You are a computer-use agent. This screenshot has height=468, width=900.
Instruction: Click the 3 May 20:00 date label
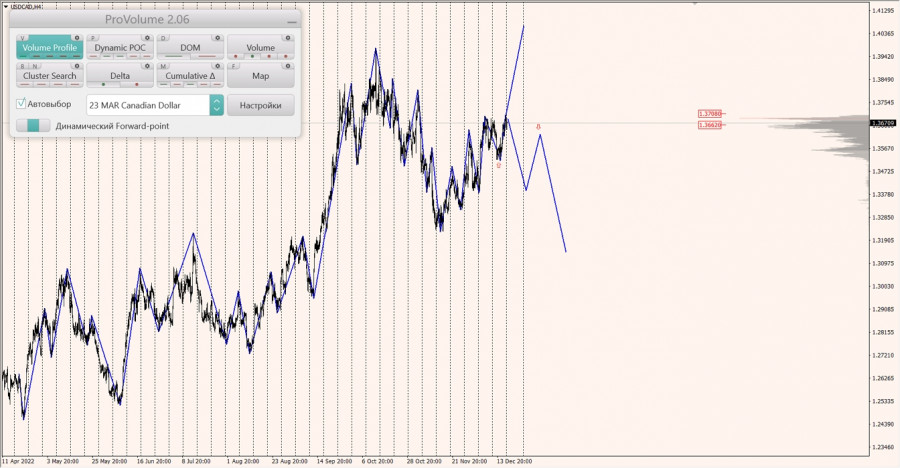pyautogui.click(x=63, y=461)
